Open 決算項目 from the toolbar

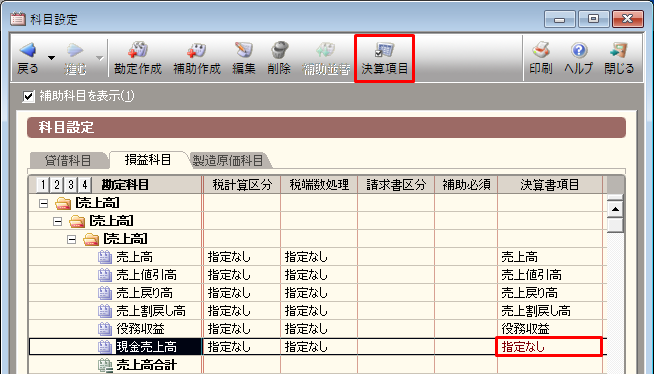pos(384,59)
